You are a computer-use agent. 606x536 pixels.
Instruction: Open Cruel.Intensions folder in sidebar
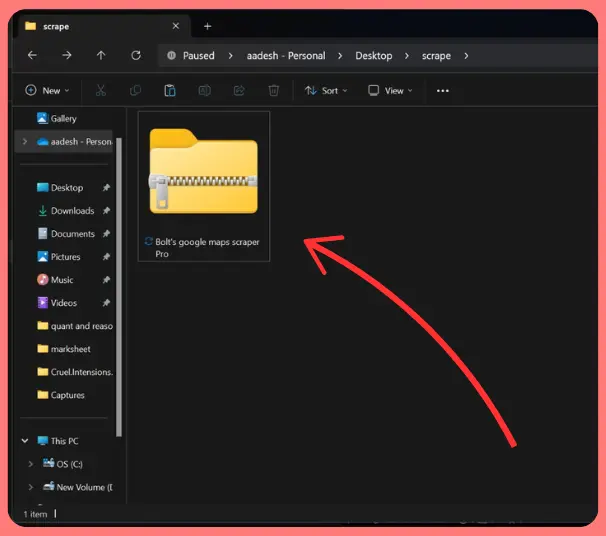(75, 372)
